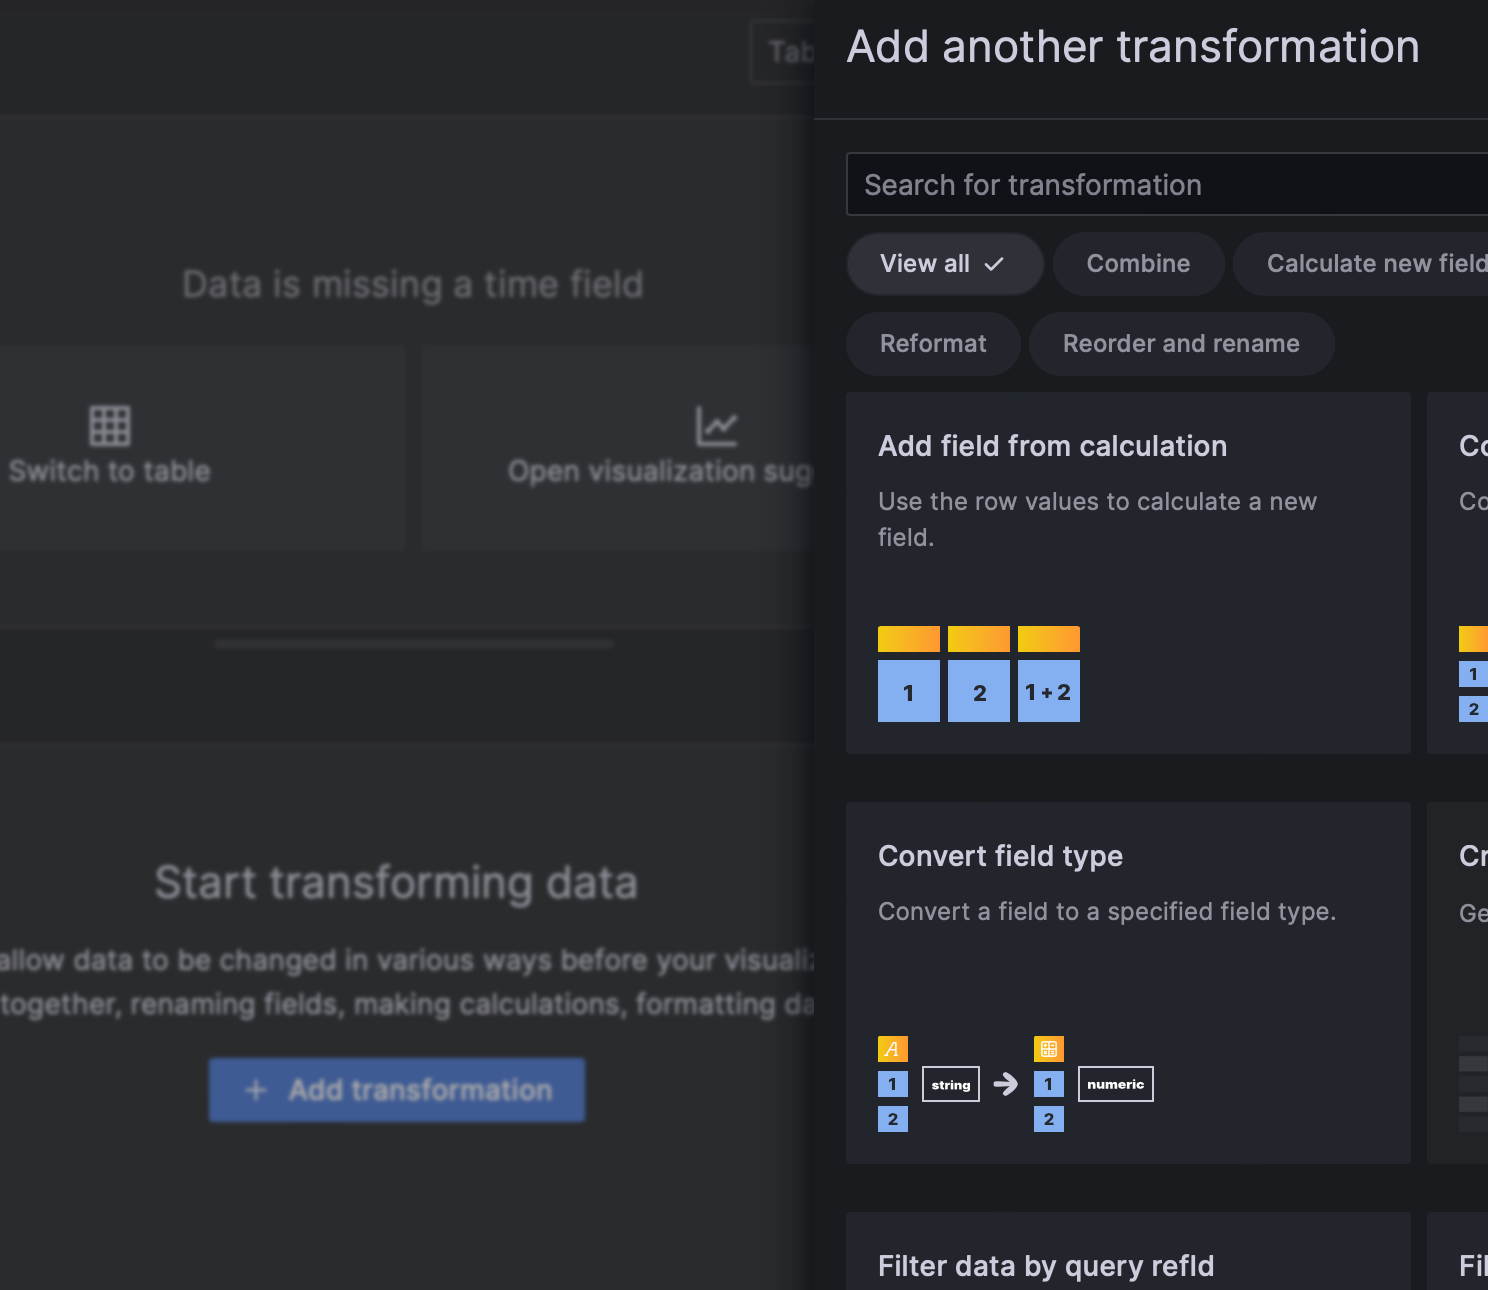
Task: Click Open visualization suggestions label
Action: (x=661, y=471)
